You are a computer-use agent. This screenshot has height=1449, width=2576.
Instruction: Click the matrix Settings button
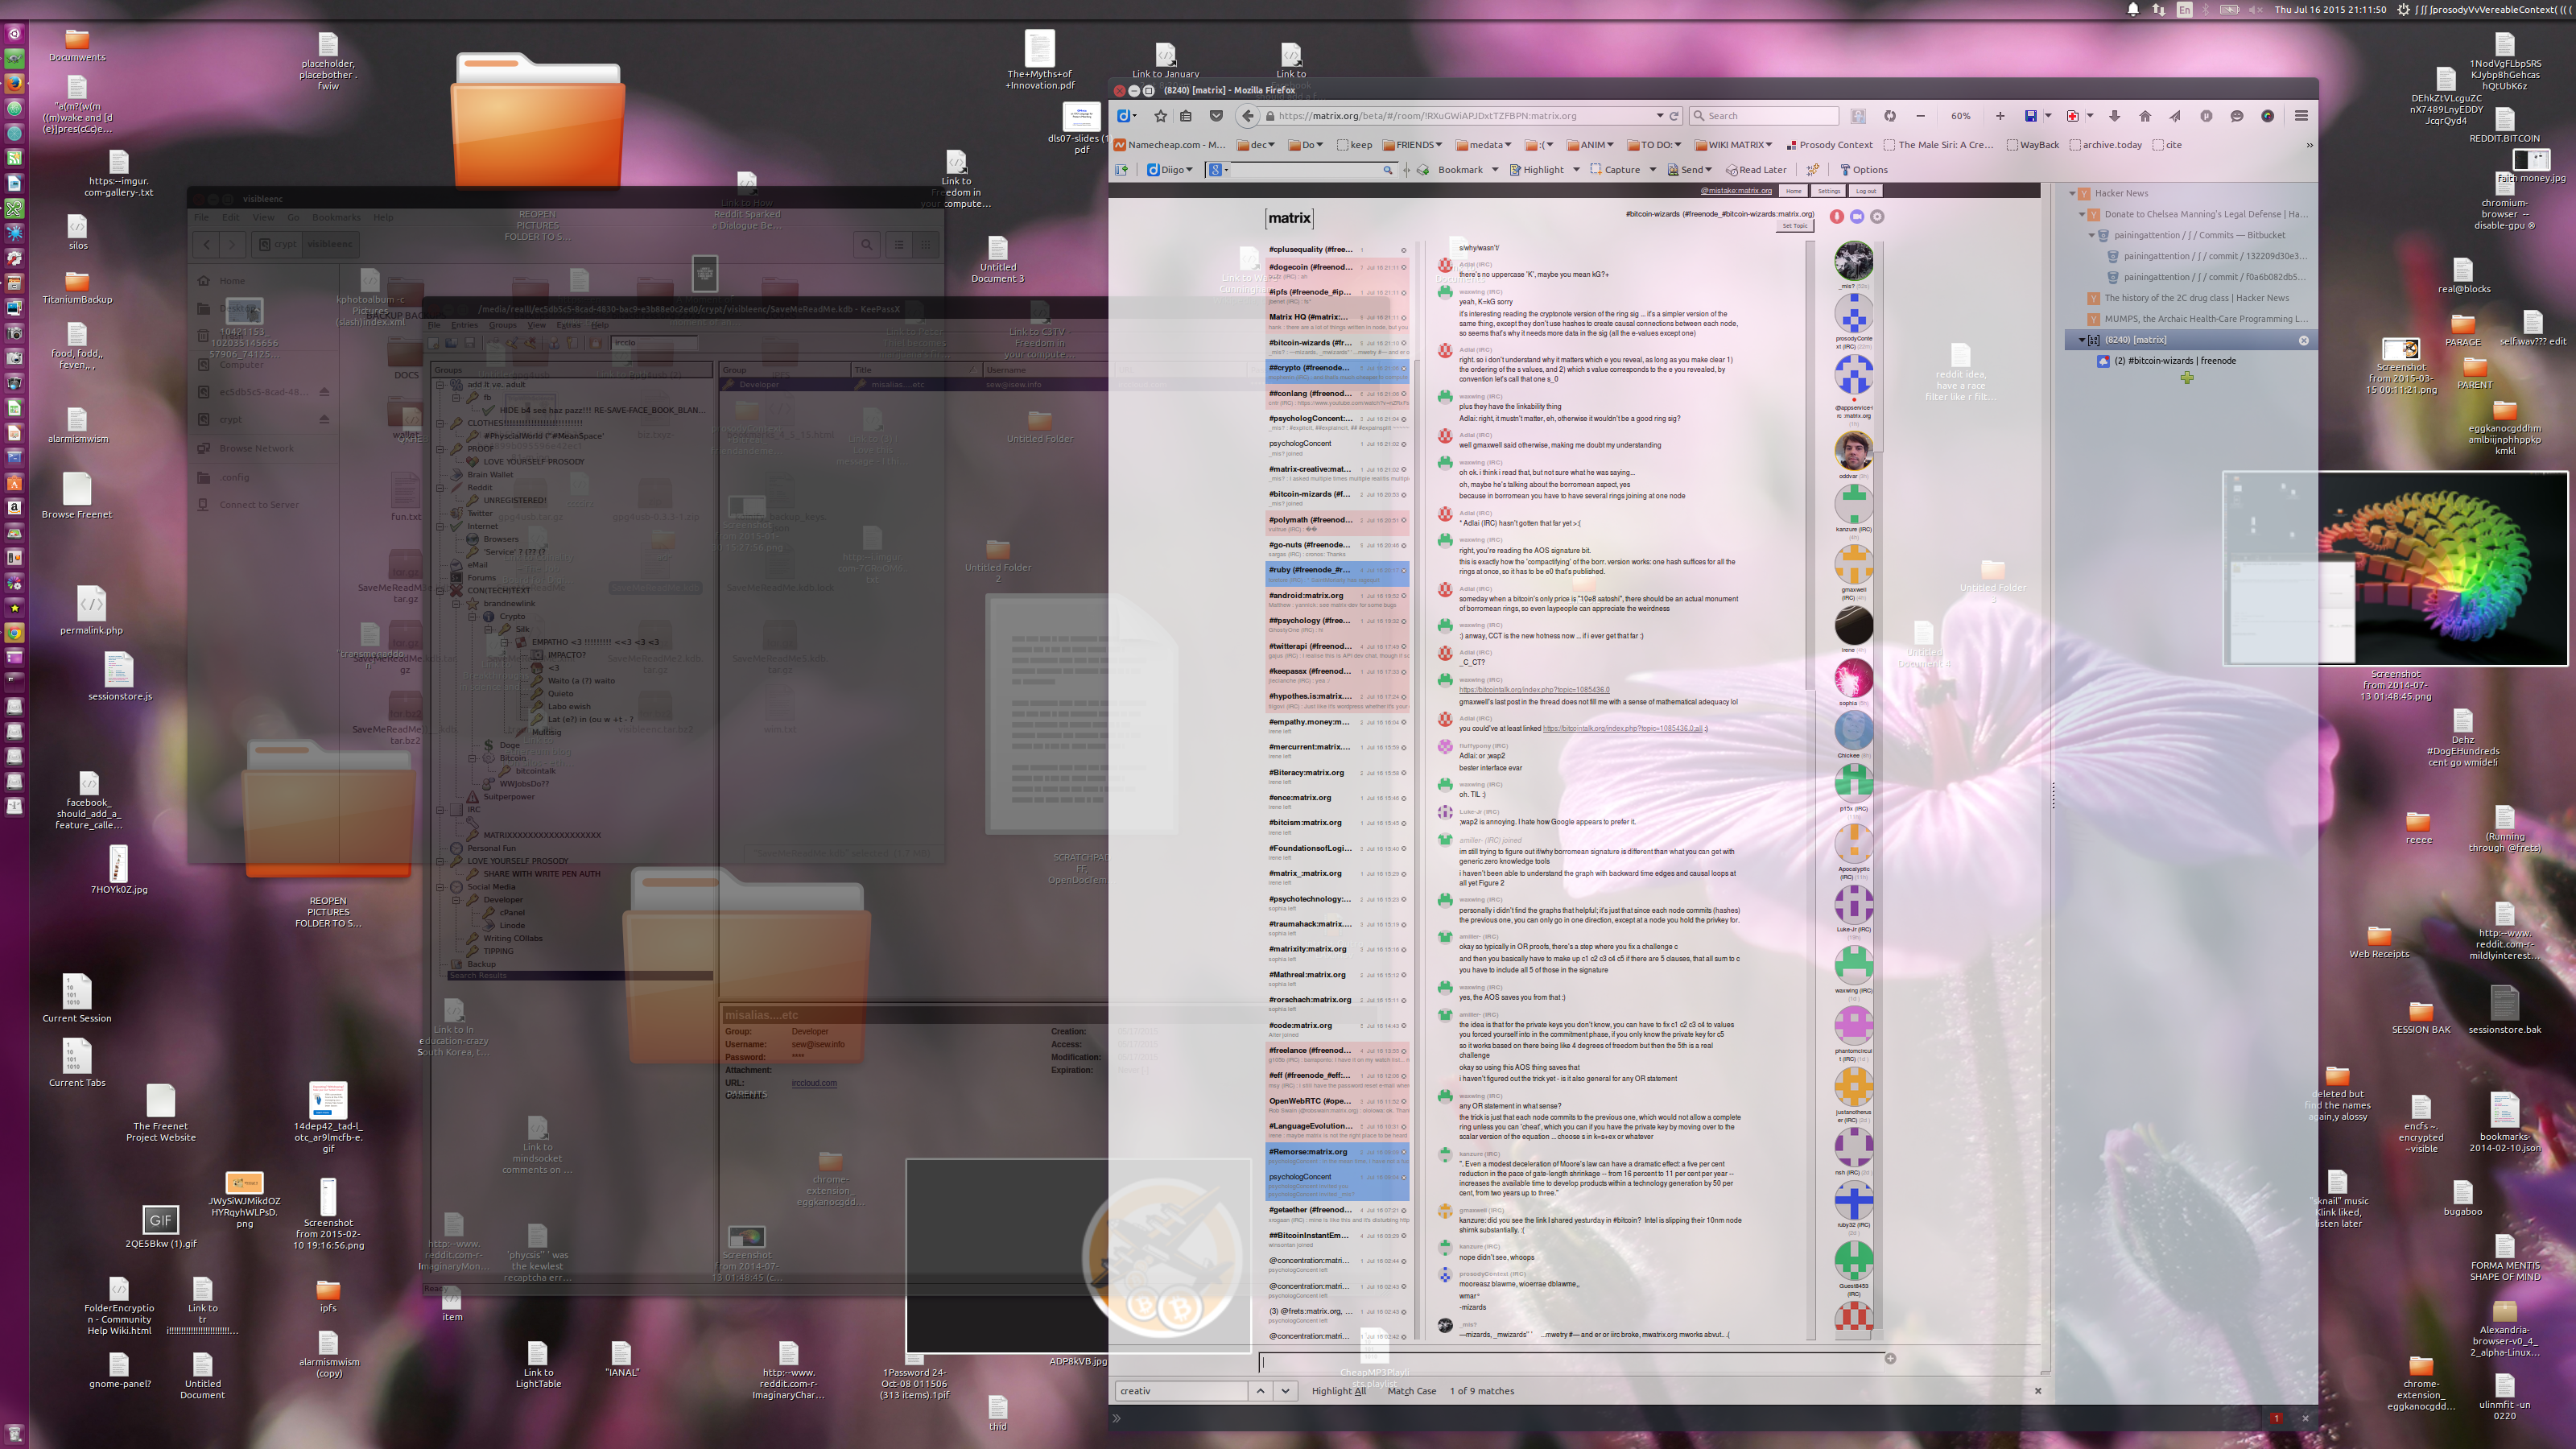tap(1828, 191)
